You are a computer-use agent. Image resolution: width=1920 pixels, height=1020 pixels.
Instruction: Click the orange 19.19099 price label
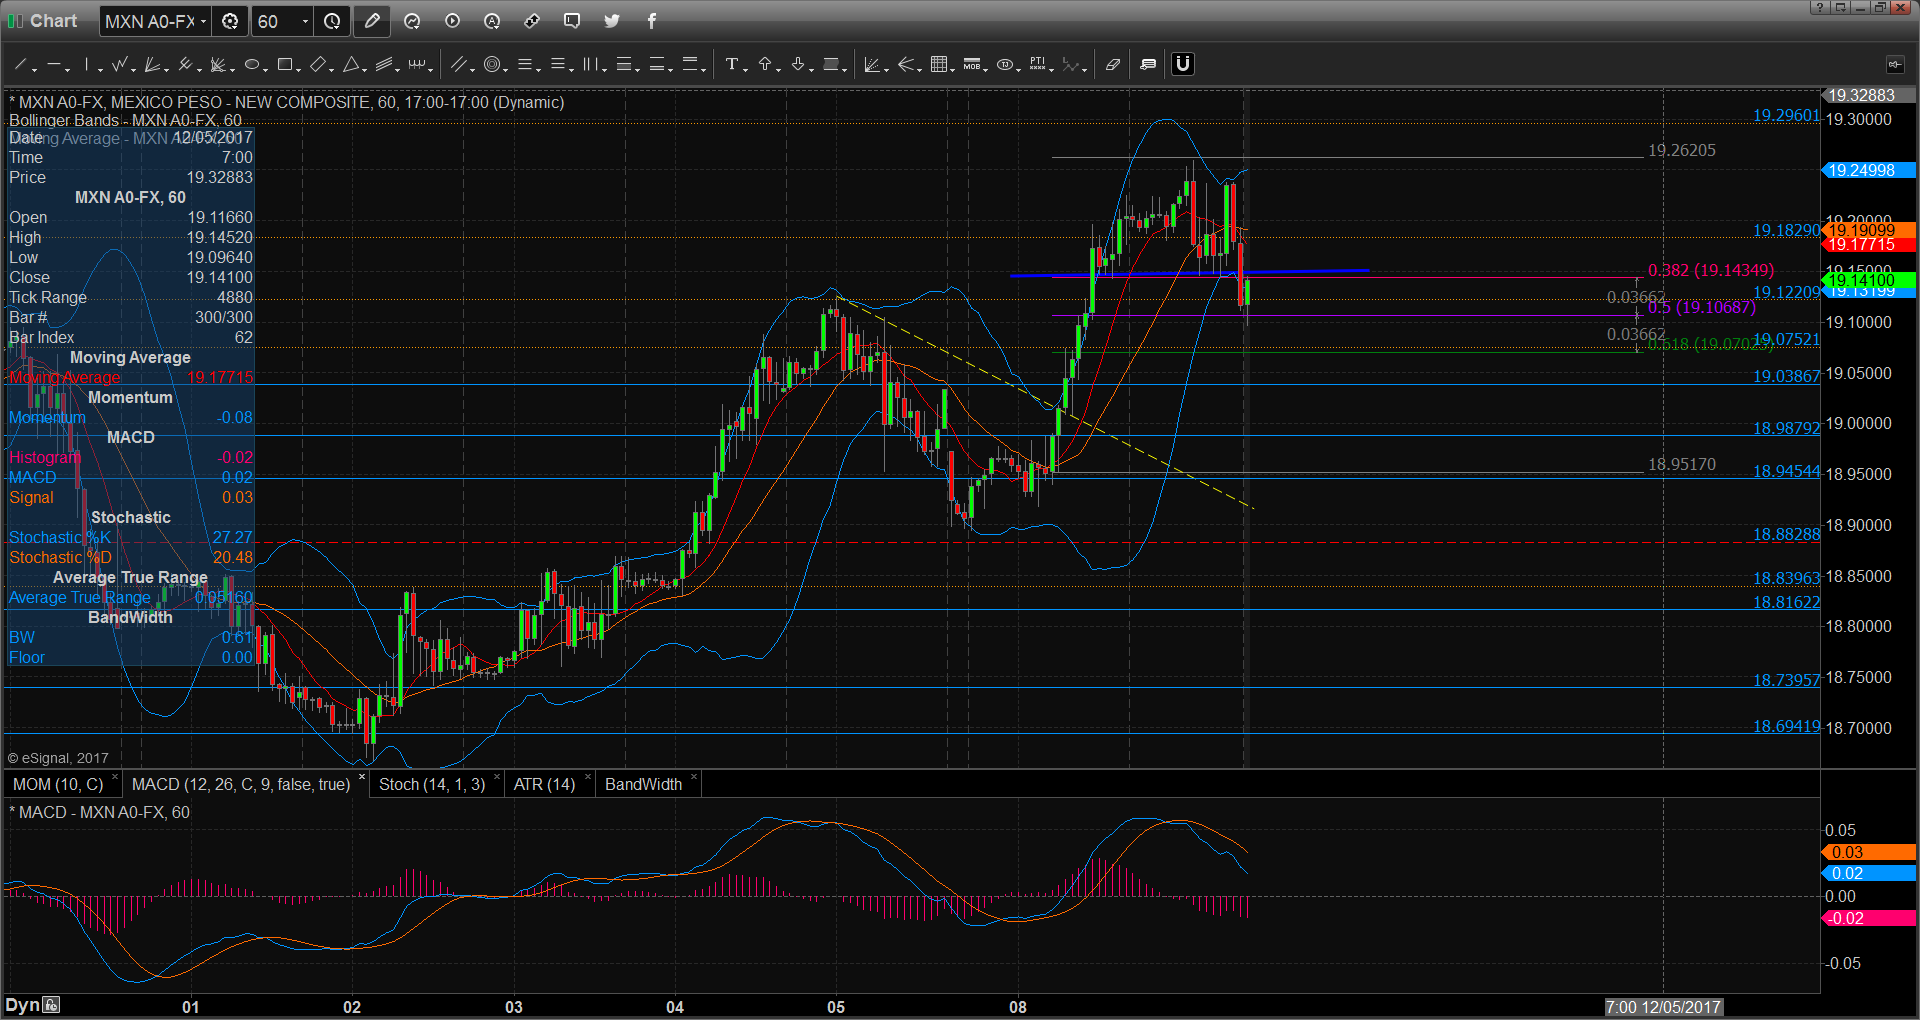tap(1867, 230)
